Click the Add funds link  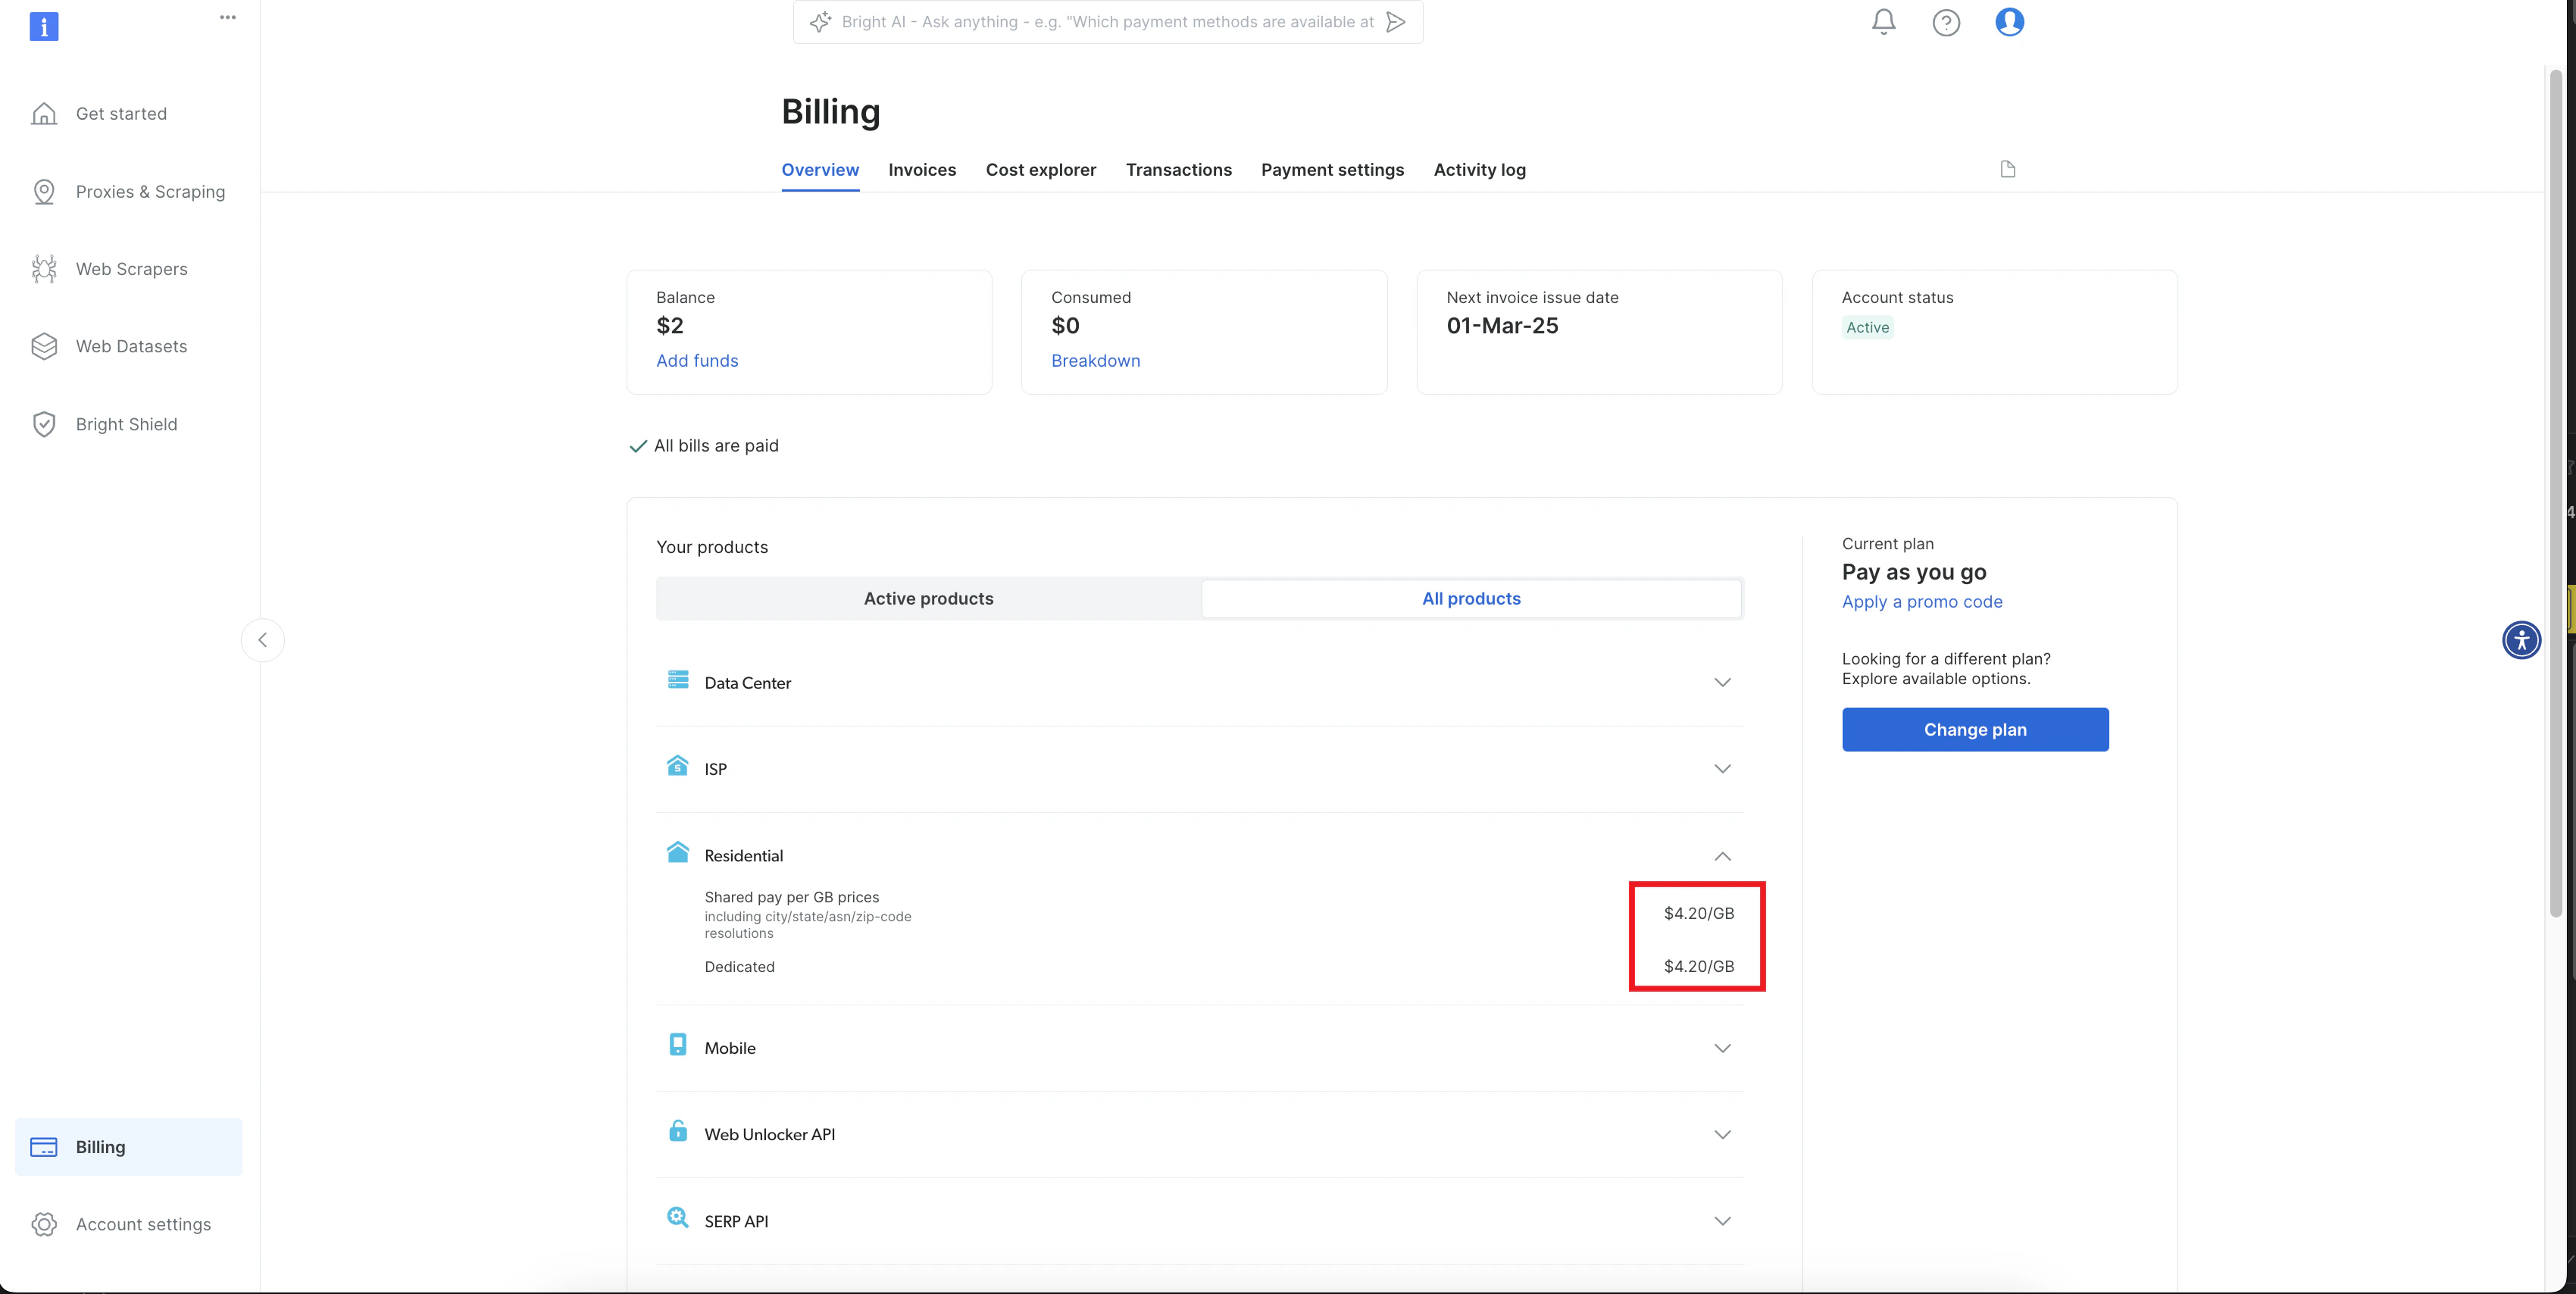696,361
